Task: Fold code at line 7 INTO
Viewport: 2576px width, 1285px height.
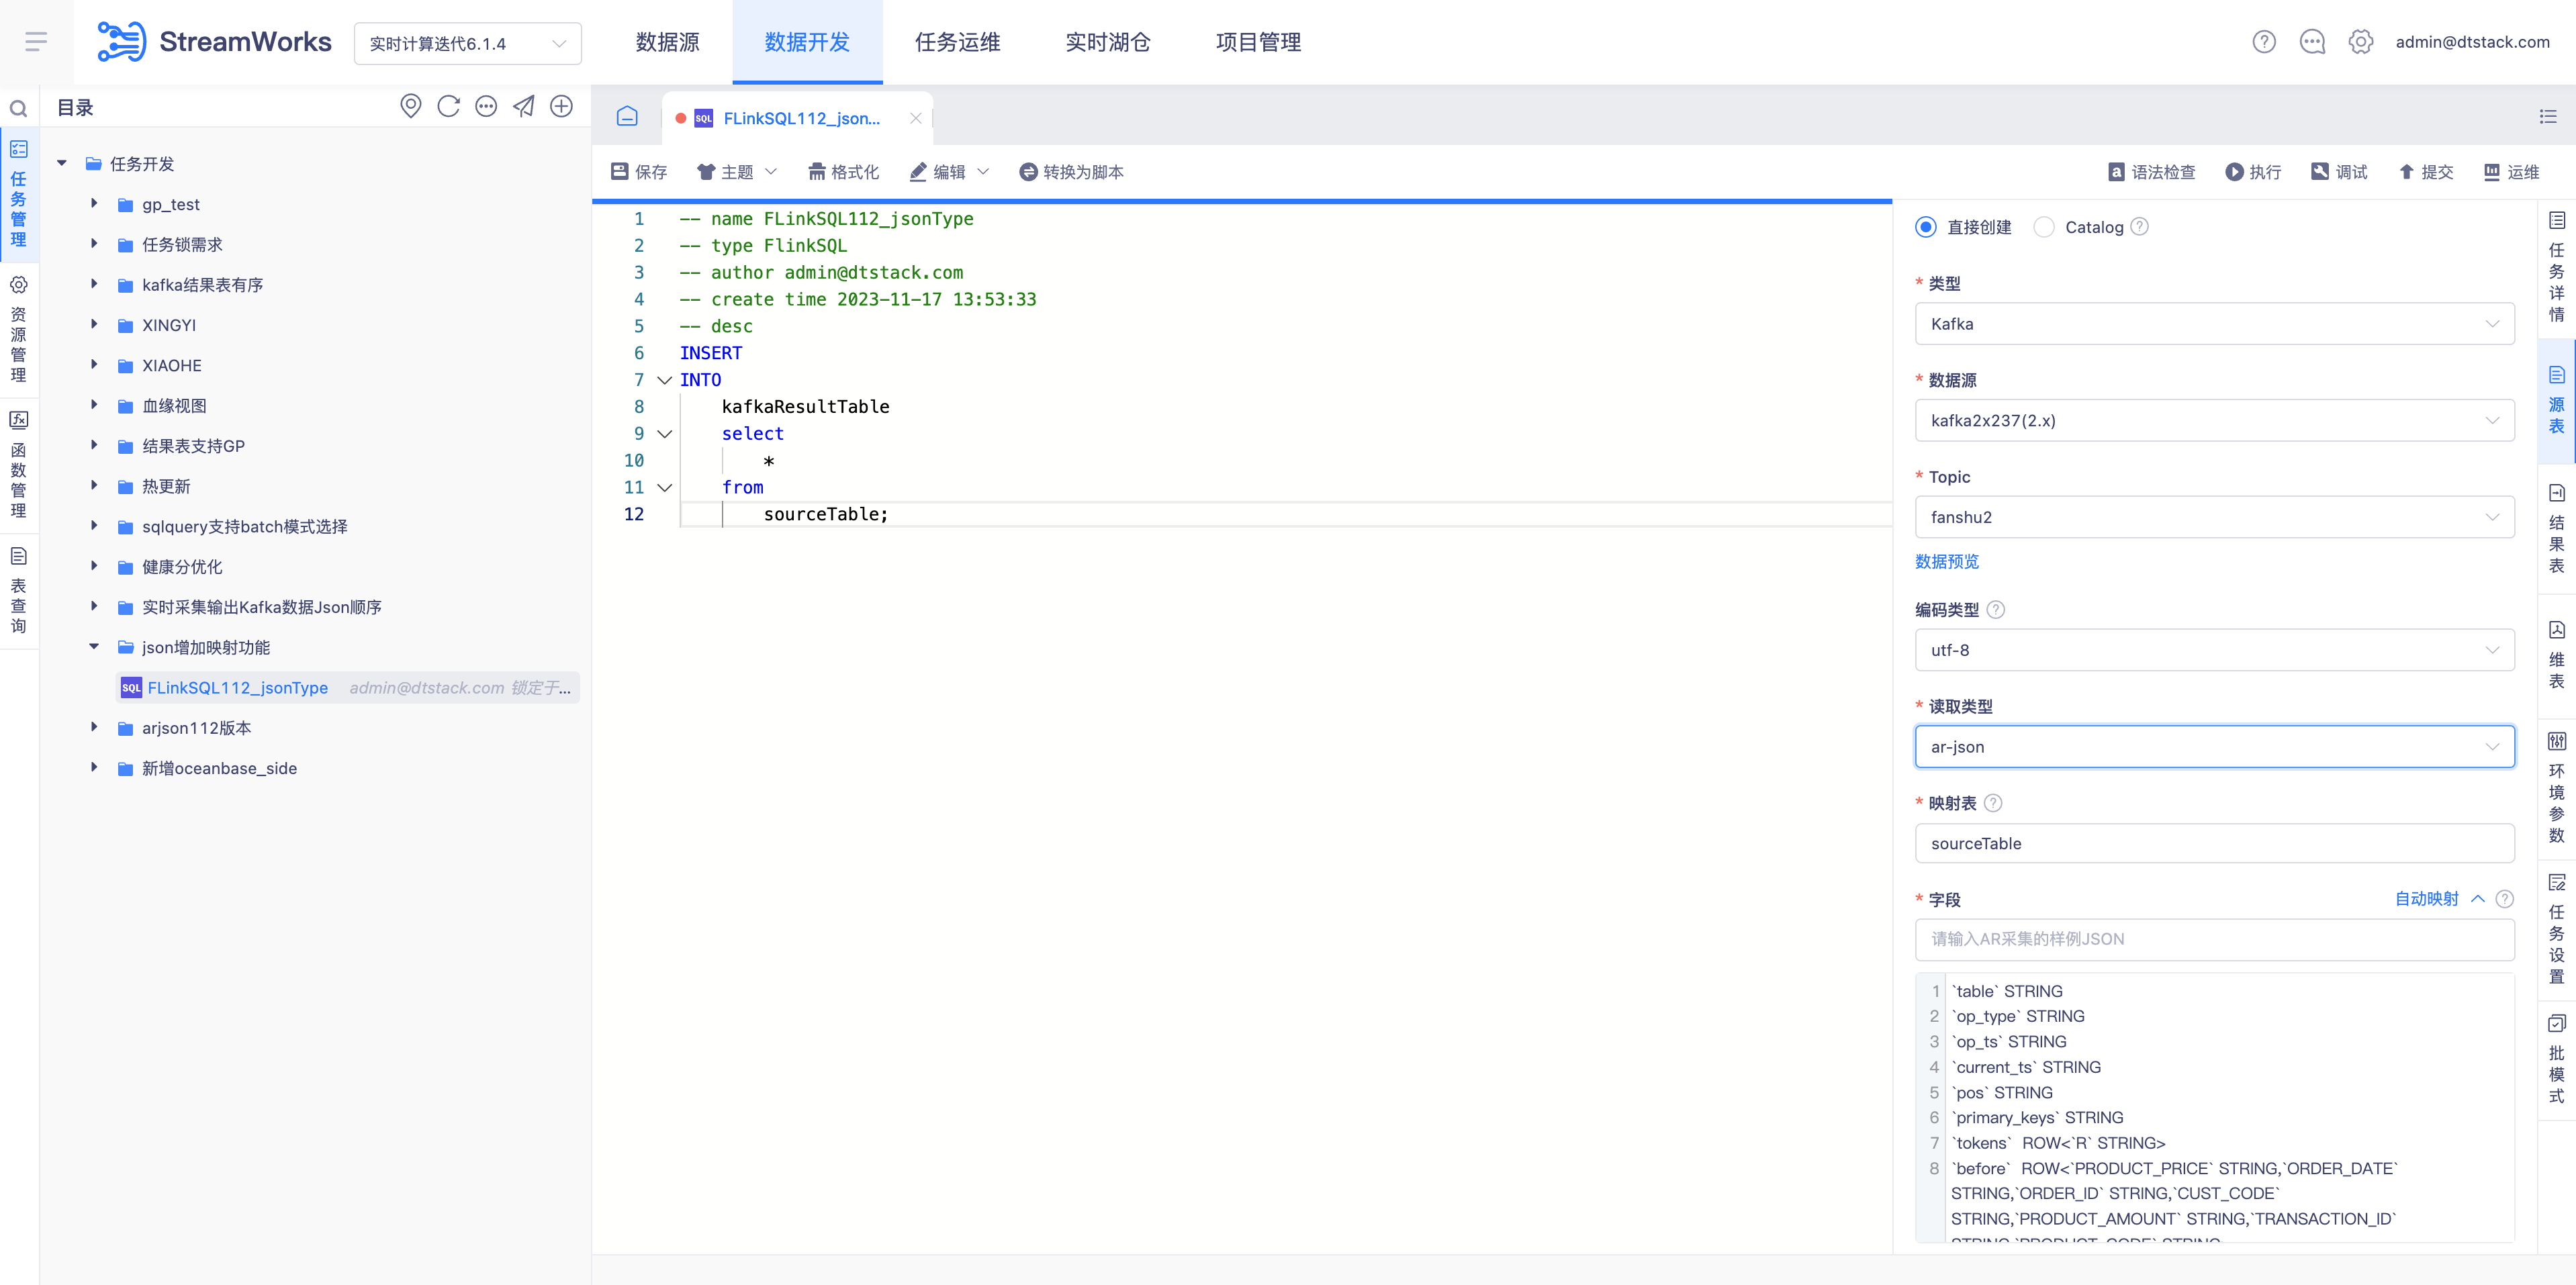Action: click(664, 380)
